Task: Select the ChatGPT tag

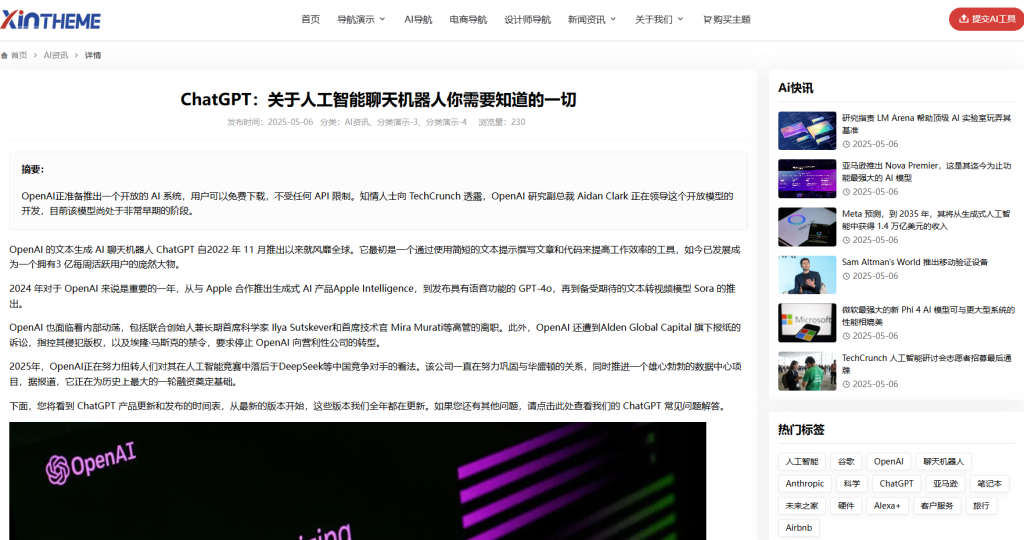Action: (896, 484)
